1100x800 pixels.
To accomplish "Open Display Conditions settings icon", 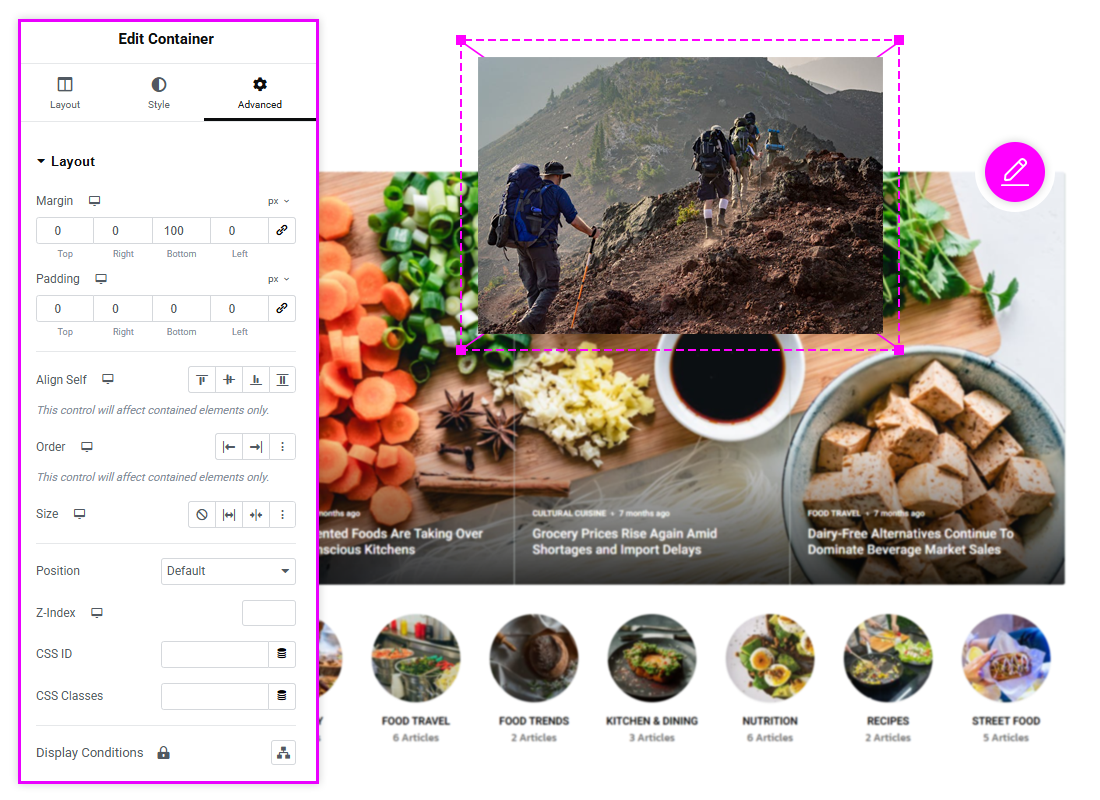I will 283,753.
